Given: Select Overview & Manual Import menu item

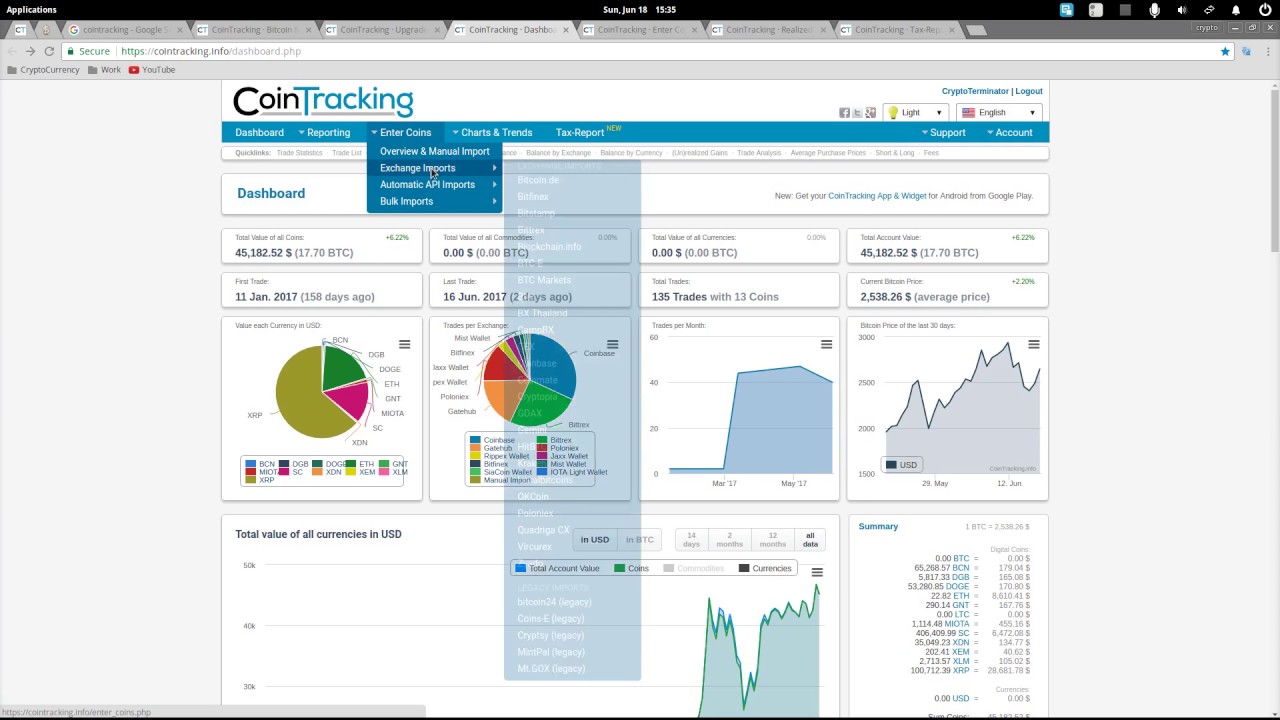Looking at the screenshot, I should (434, 151).
